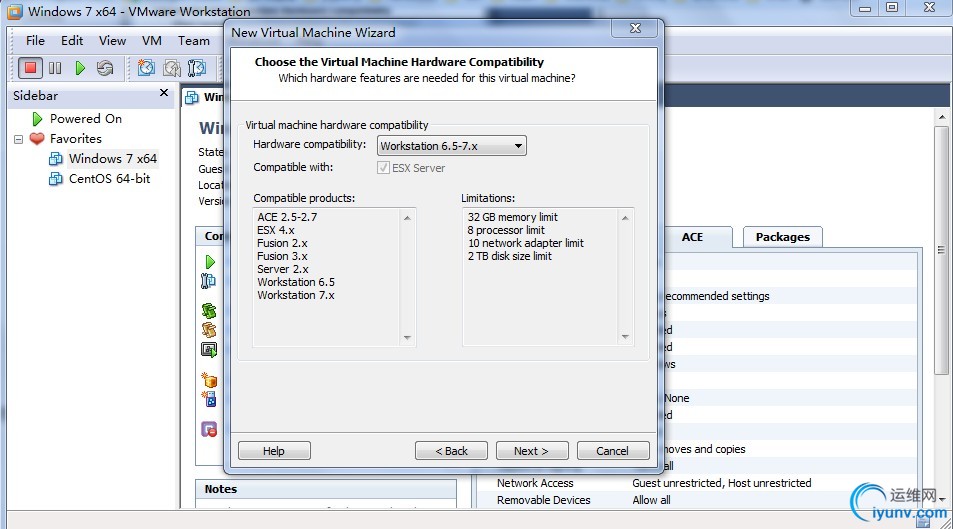Click the Suspend (pause) toolbar icon
The width and height of the screenshot is (953, 529).
coord(55,67)
